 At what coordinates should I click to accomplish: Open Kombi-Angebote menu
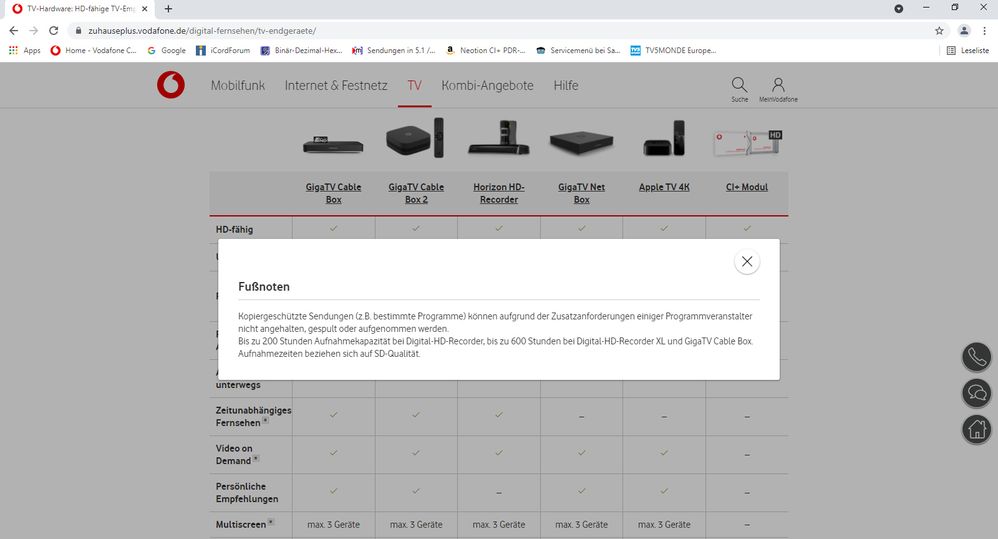(487, 85)
